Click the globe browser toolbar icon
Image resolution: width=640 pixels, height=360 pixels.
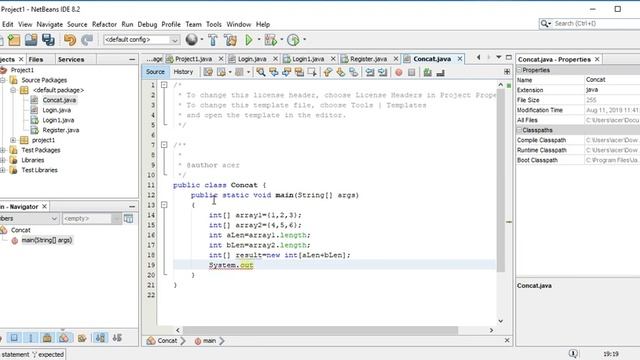pos(191,40)
